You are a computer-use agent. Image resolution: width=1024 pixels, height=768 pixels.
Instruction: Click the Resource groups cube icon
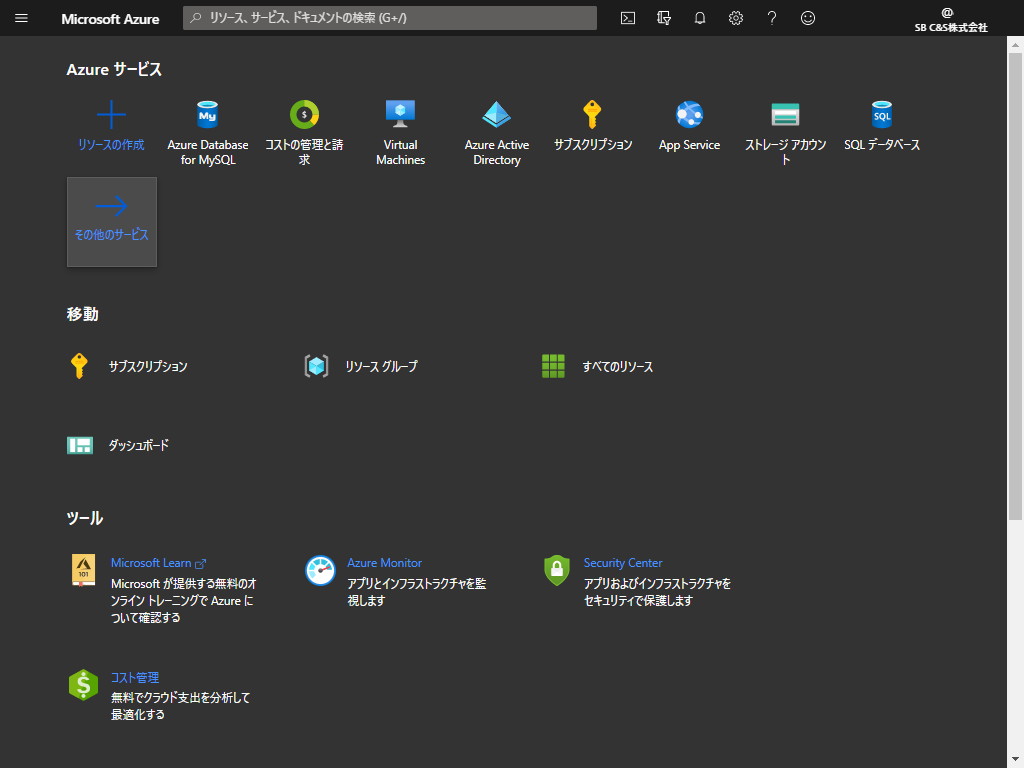pos(316,366)
